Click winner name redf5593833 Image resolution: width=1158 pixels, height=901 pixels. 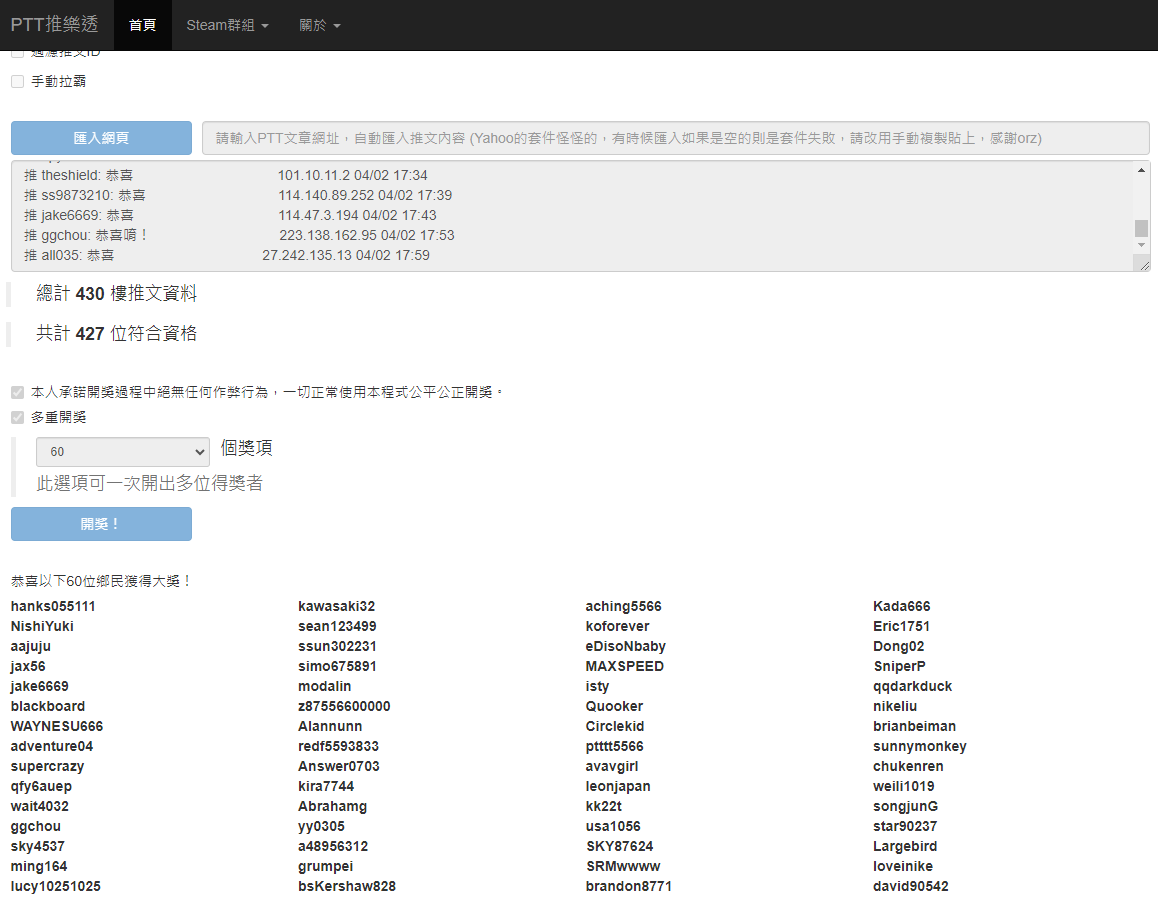339,746
